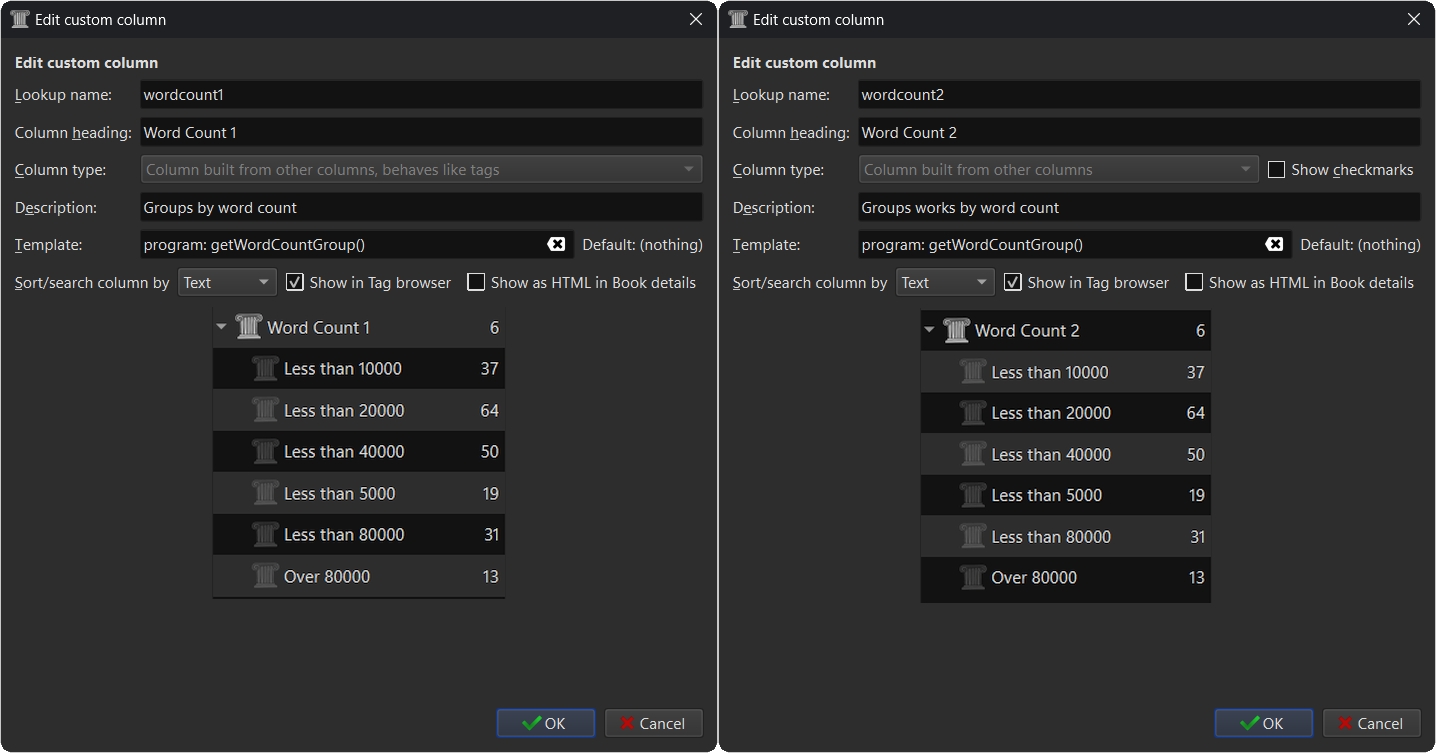
Task: Collapse the Word Count 1 tree node
Action: [x=222, y=327]
